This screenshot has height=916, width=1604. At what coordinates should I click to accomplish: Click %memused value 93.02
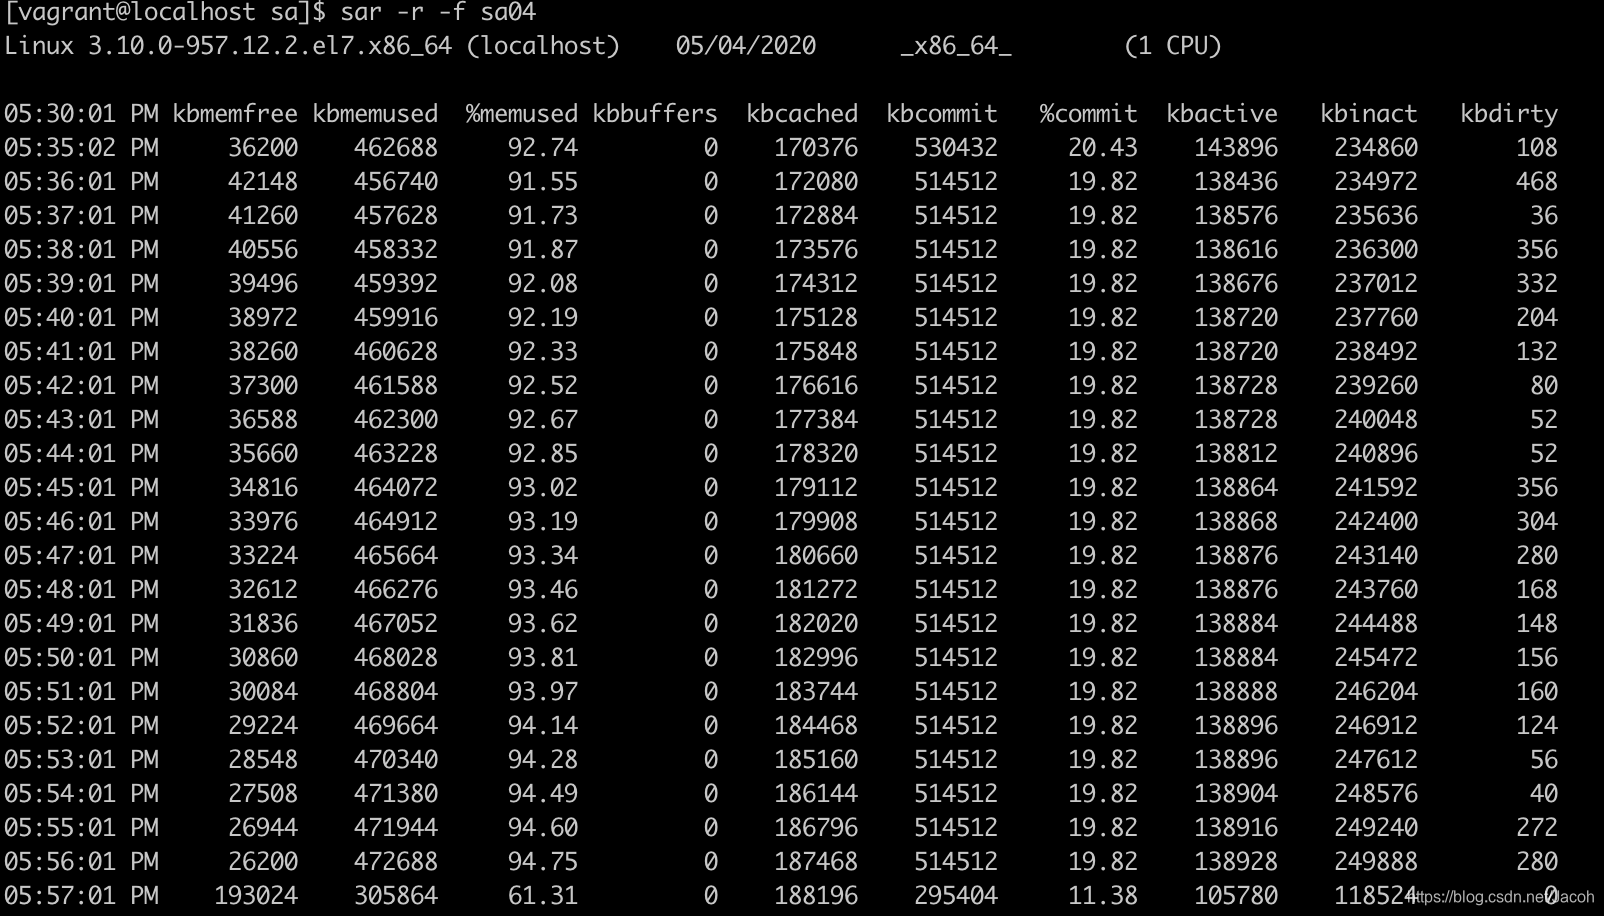pyautogui.click(x=543, y=488)
